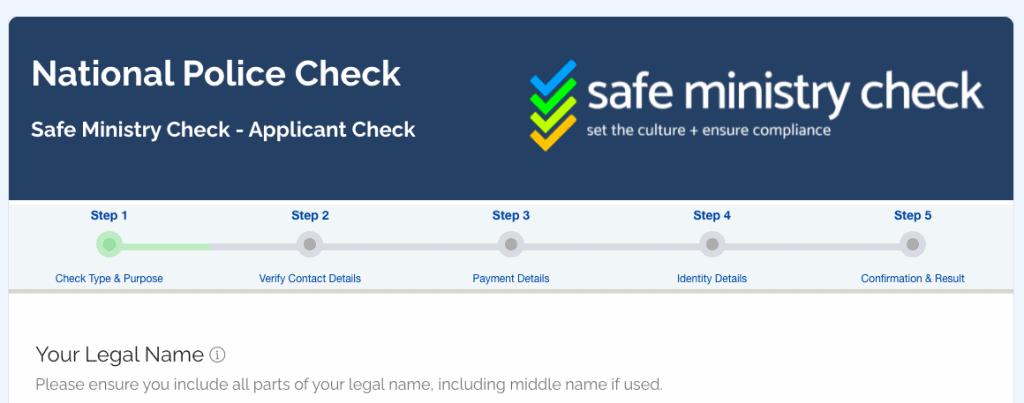This screenshot has height=403, width=1024.
Task: Select the green Step 1 progress circle
Action: (x=109, y=244)
